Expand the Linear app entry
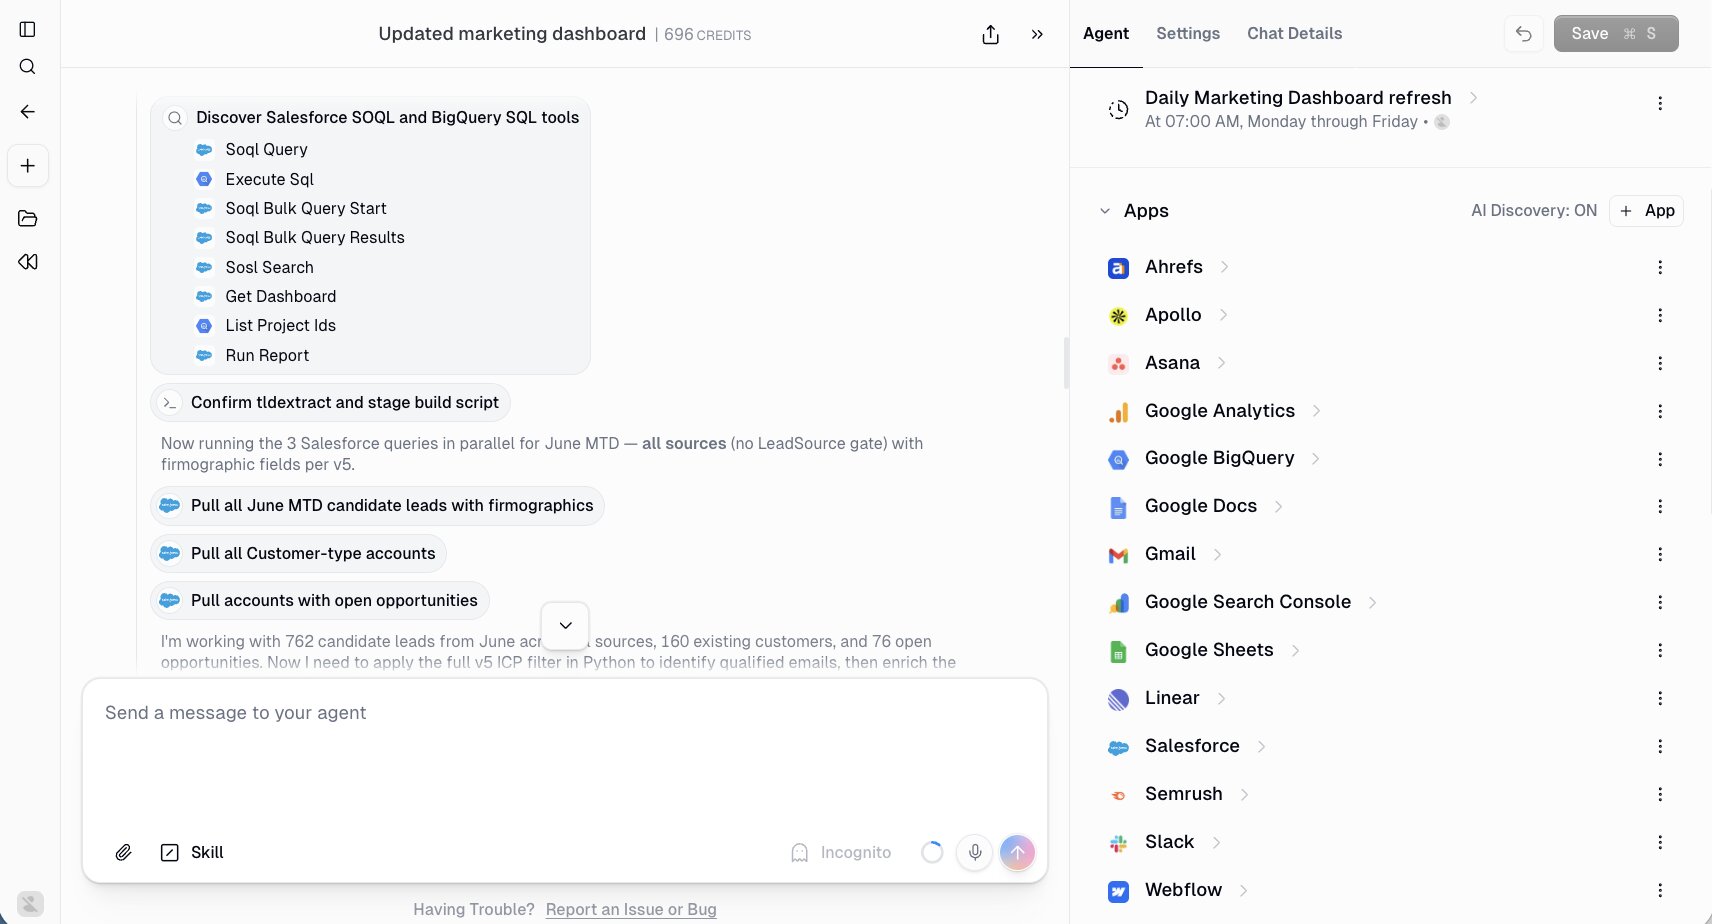This screenshot has width=1712, height=924. (x=1221, y=698)
